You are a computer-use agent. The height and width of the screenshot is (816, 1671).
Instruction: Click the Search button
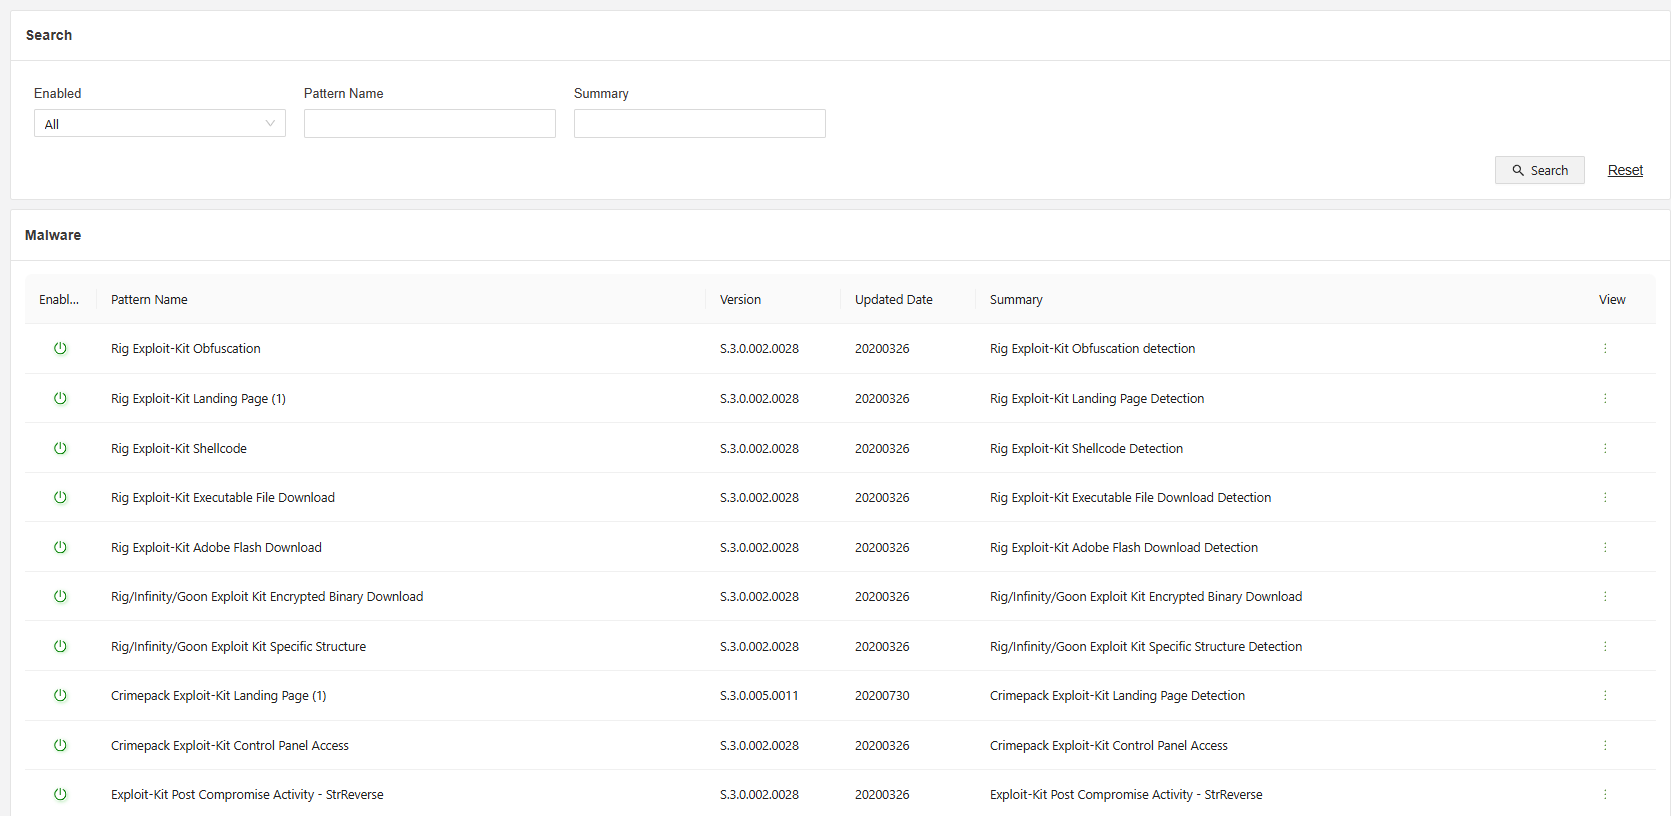coord(1539,170)
